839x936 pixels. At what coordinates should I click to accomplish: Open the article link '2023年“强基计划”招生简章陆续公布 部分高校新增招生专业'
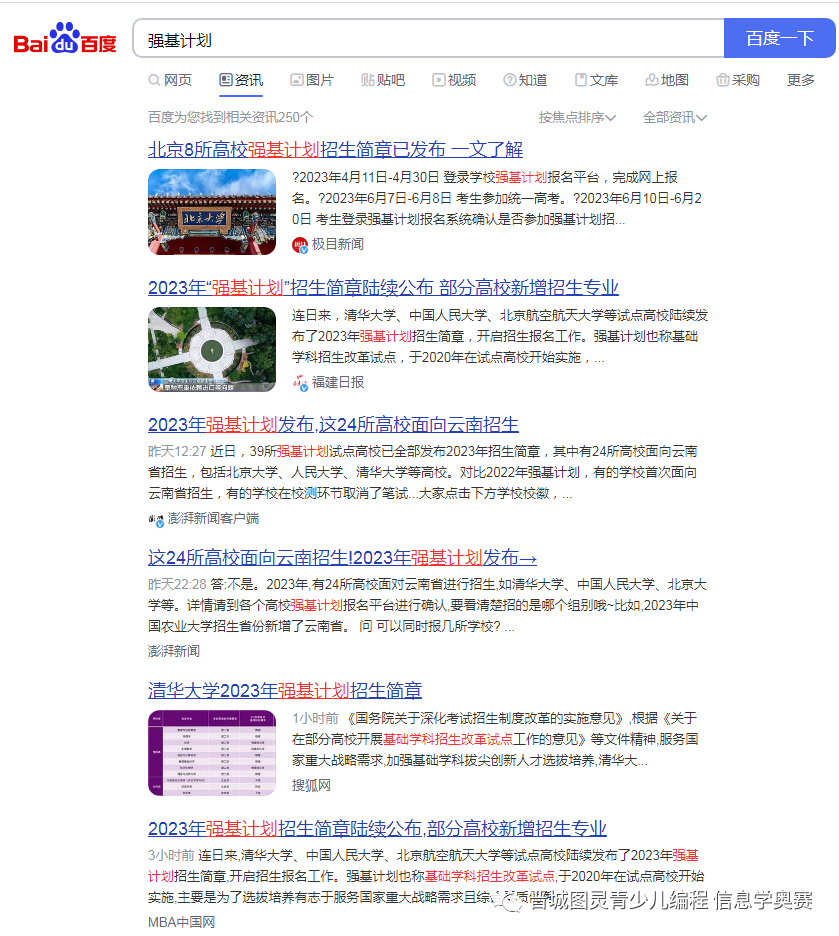[383, 288]
